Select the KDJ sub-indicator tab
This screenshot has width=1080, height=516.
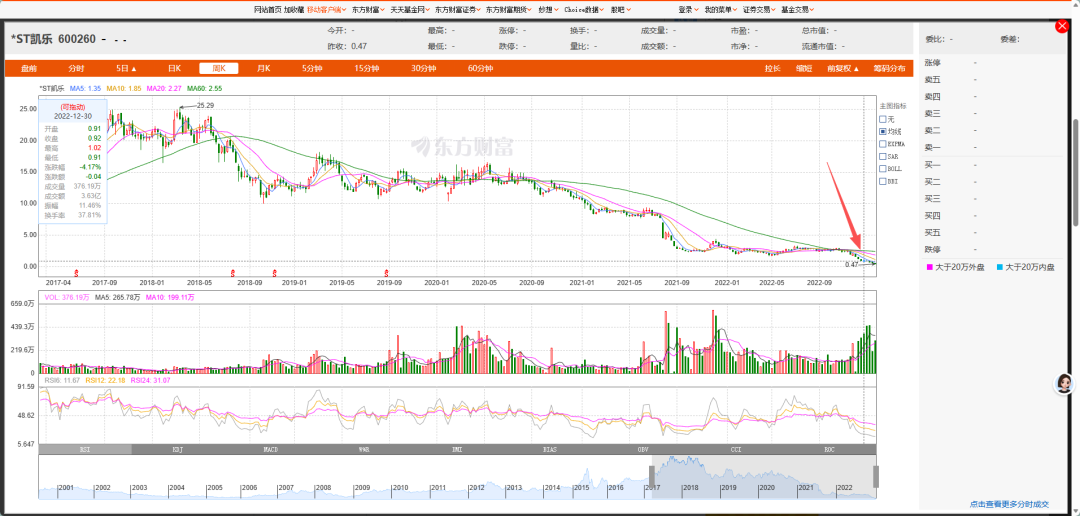[178, 449]
